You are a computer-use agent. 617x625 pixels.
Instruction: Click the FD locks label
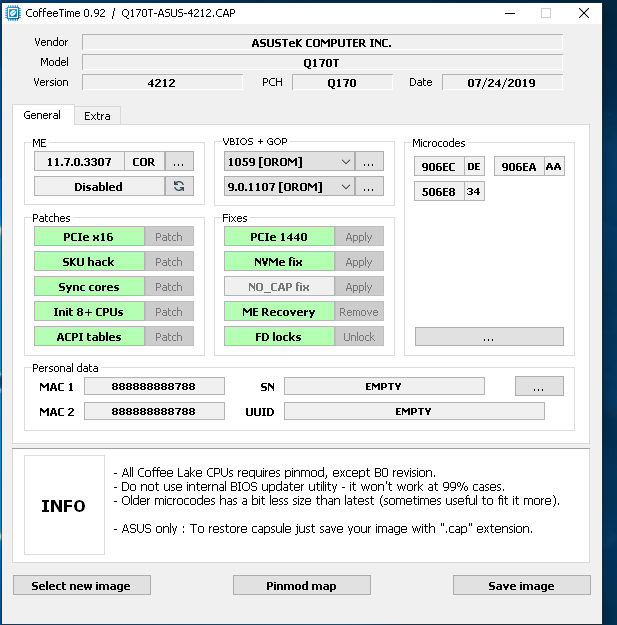(x=279, y=337)
